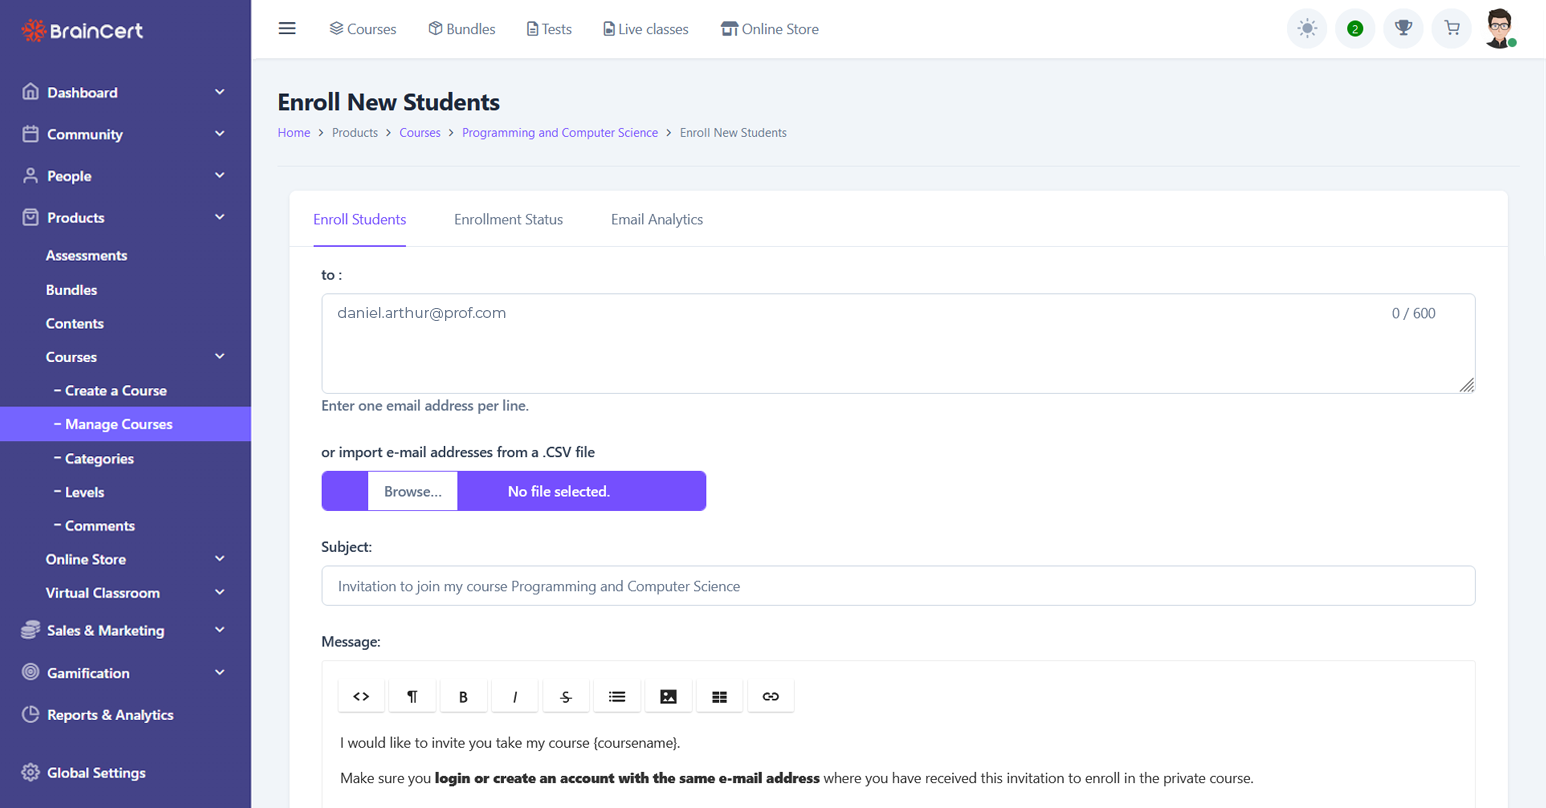The width and height of the screenshot is (1546, 808).
Task: Insert an image in the message editor
Action: 667,696
